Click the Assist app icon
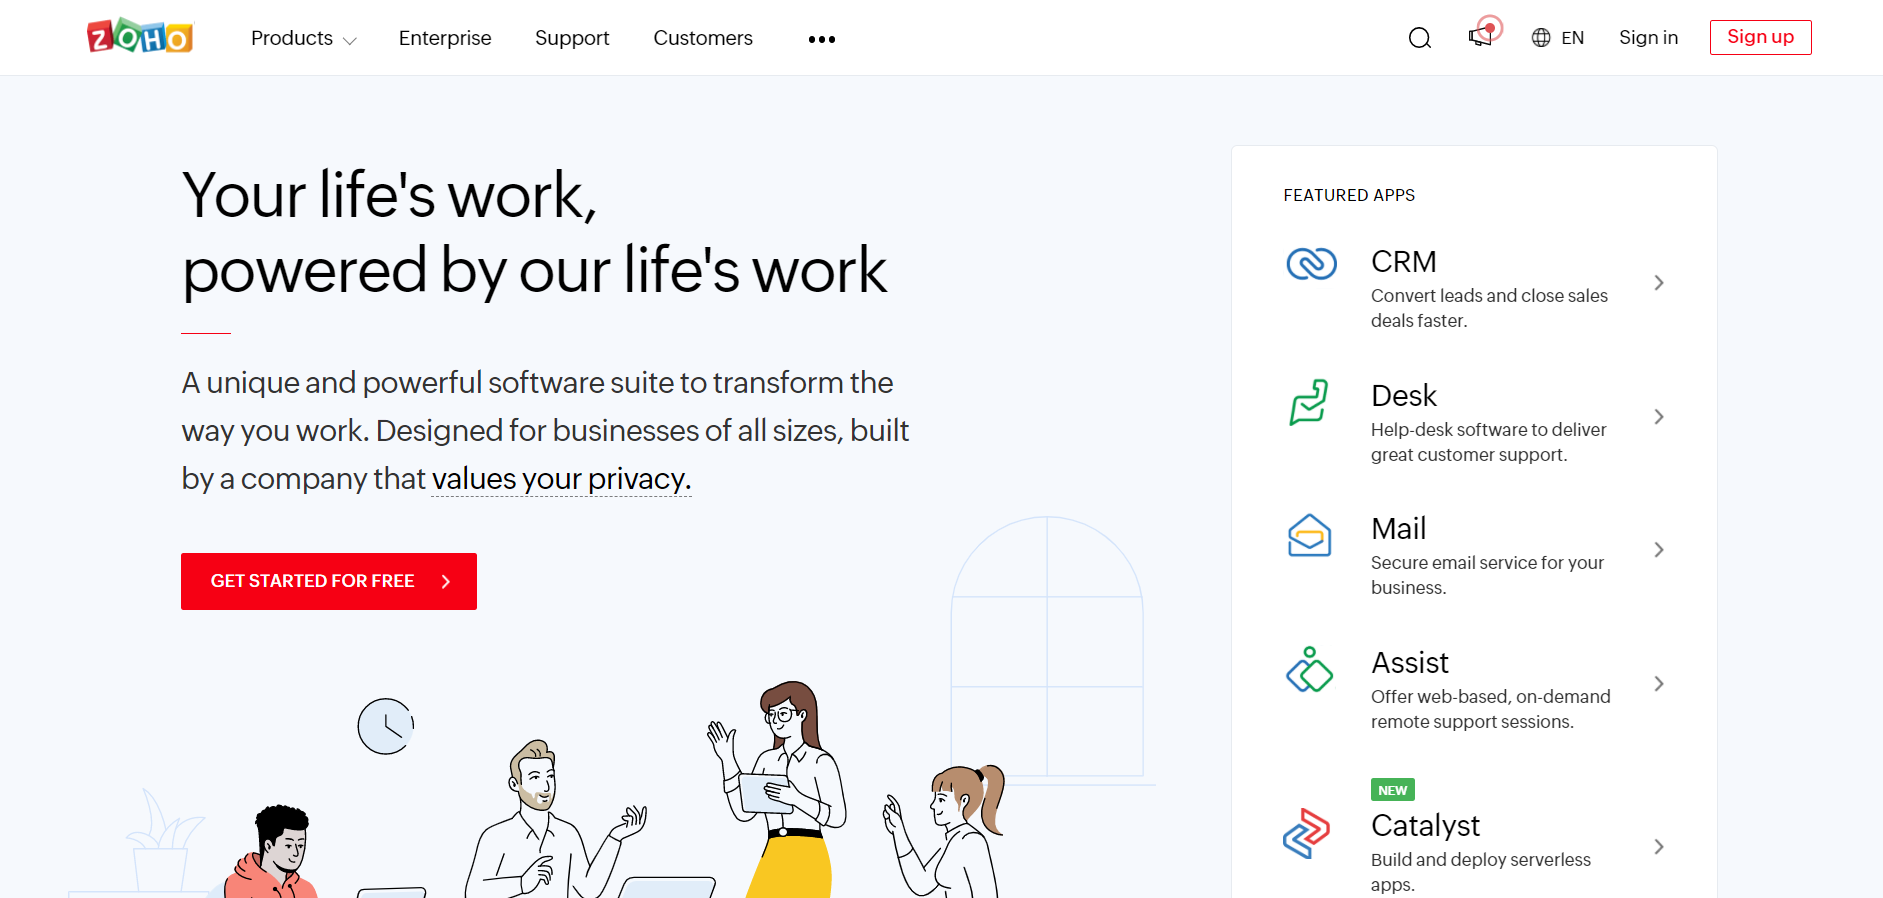This screenshot has width=1883, height=898. click(1309, 669)
